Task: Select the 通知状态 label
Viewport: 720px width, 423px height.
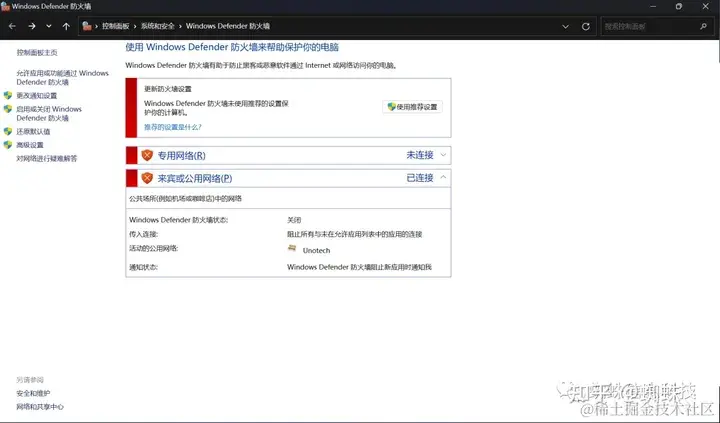Action: tap(143, 267)
